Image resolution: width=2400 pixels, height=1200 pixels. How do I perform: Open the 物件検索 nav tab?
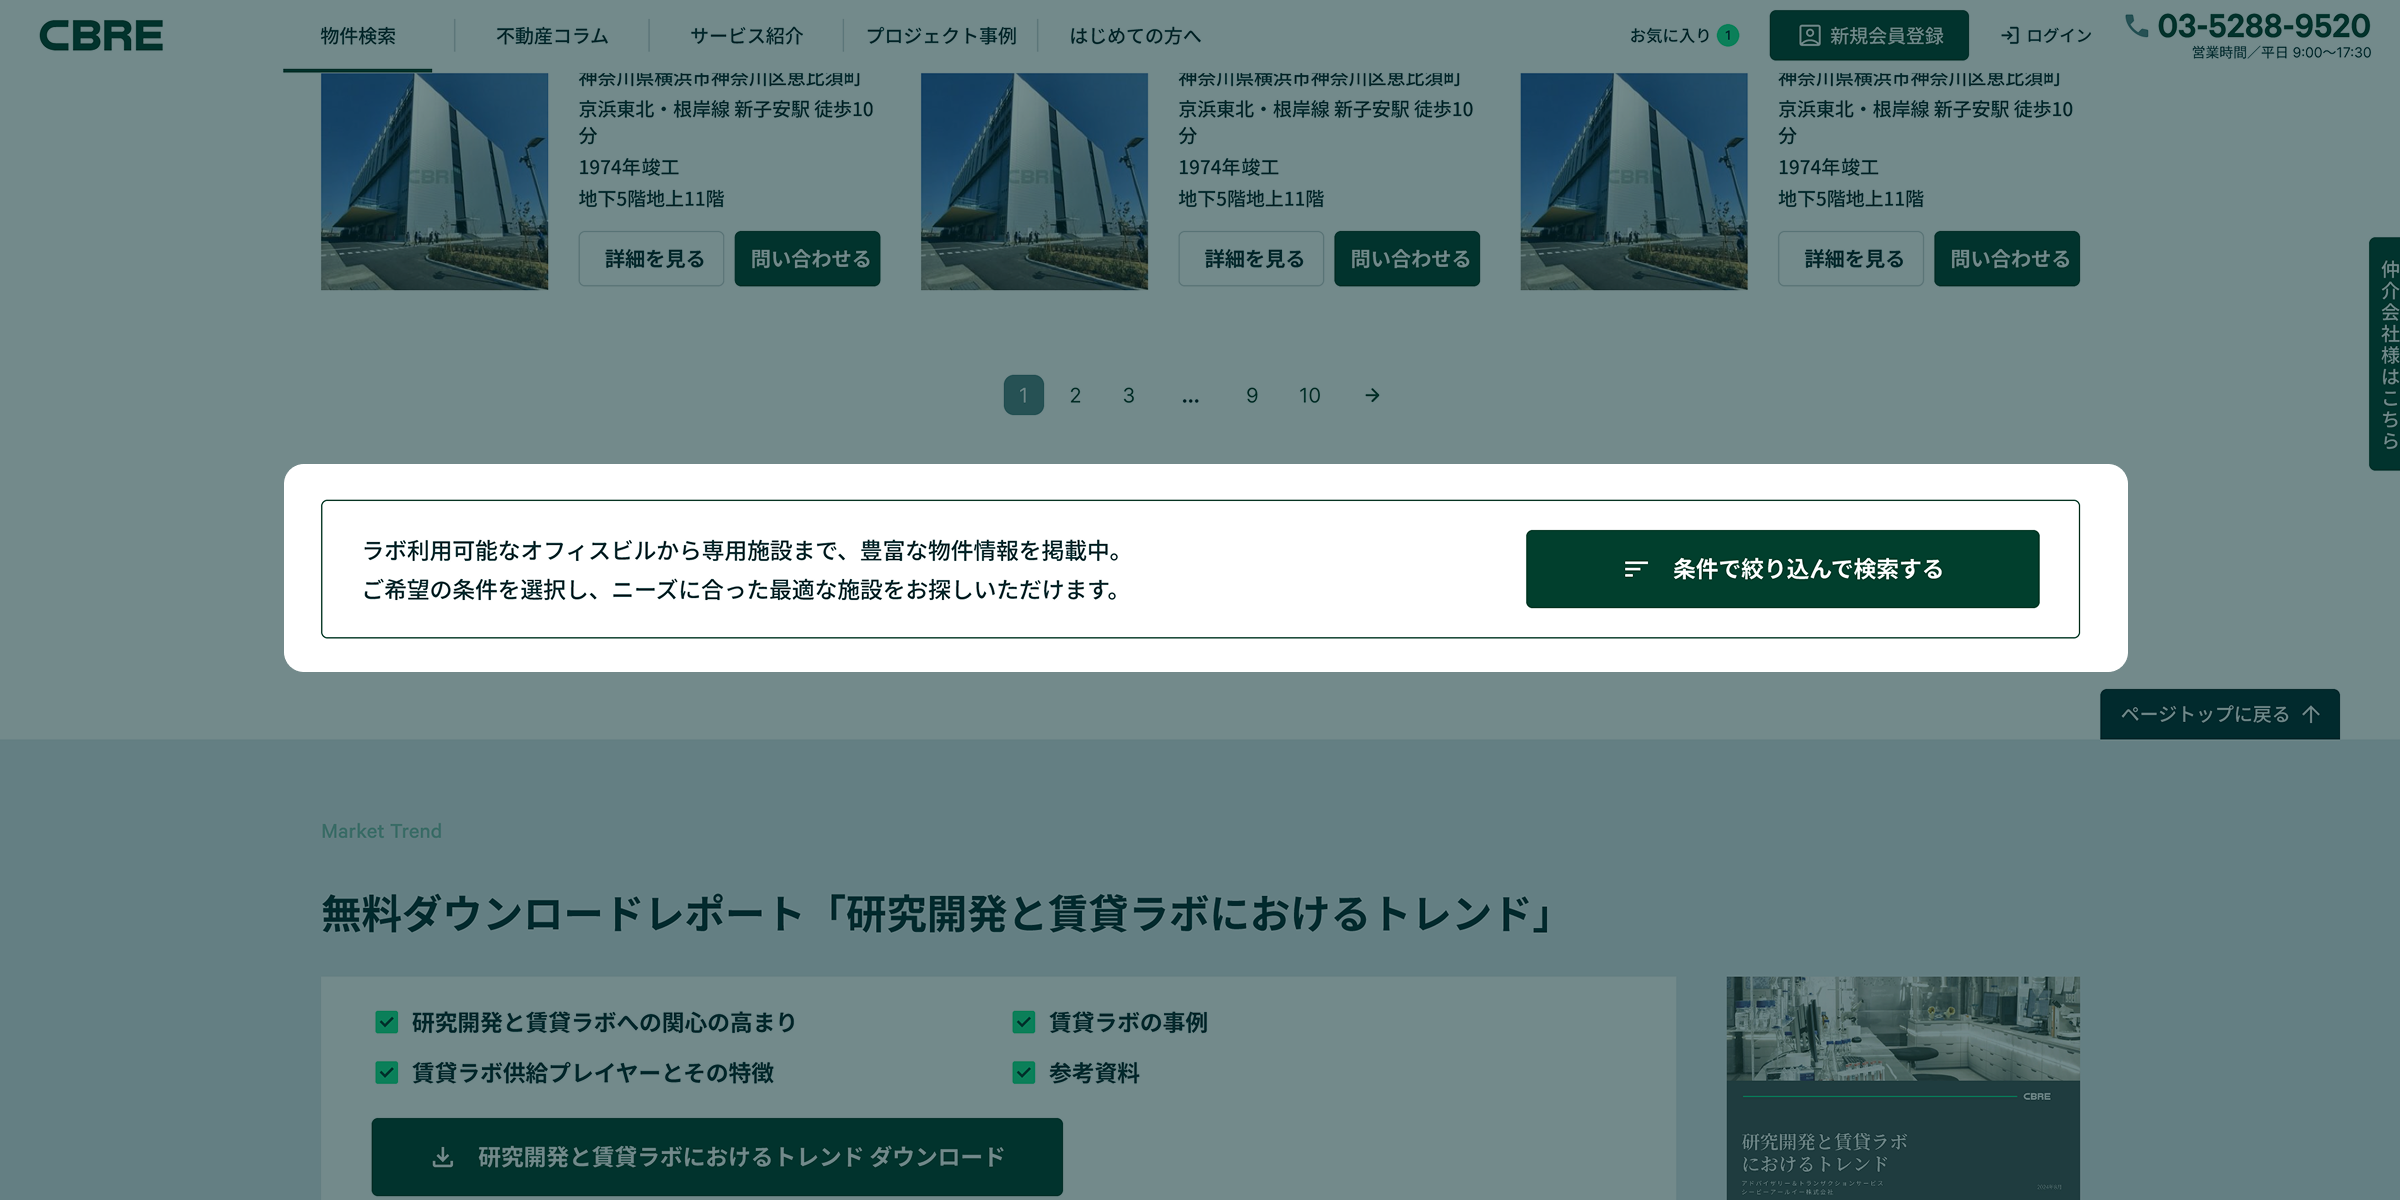coord(358,36)
